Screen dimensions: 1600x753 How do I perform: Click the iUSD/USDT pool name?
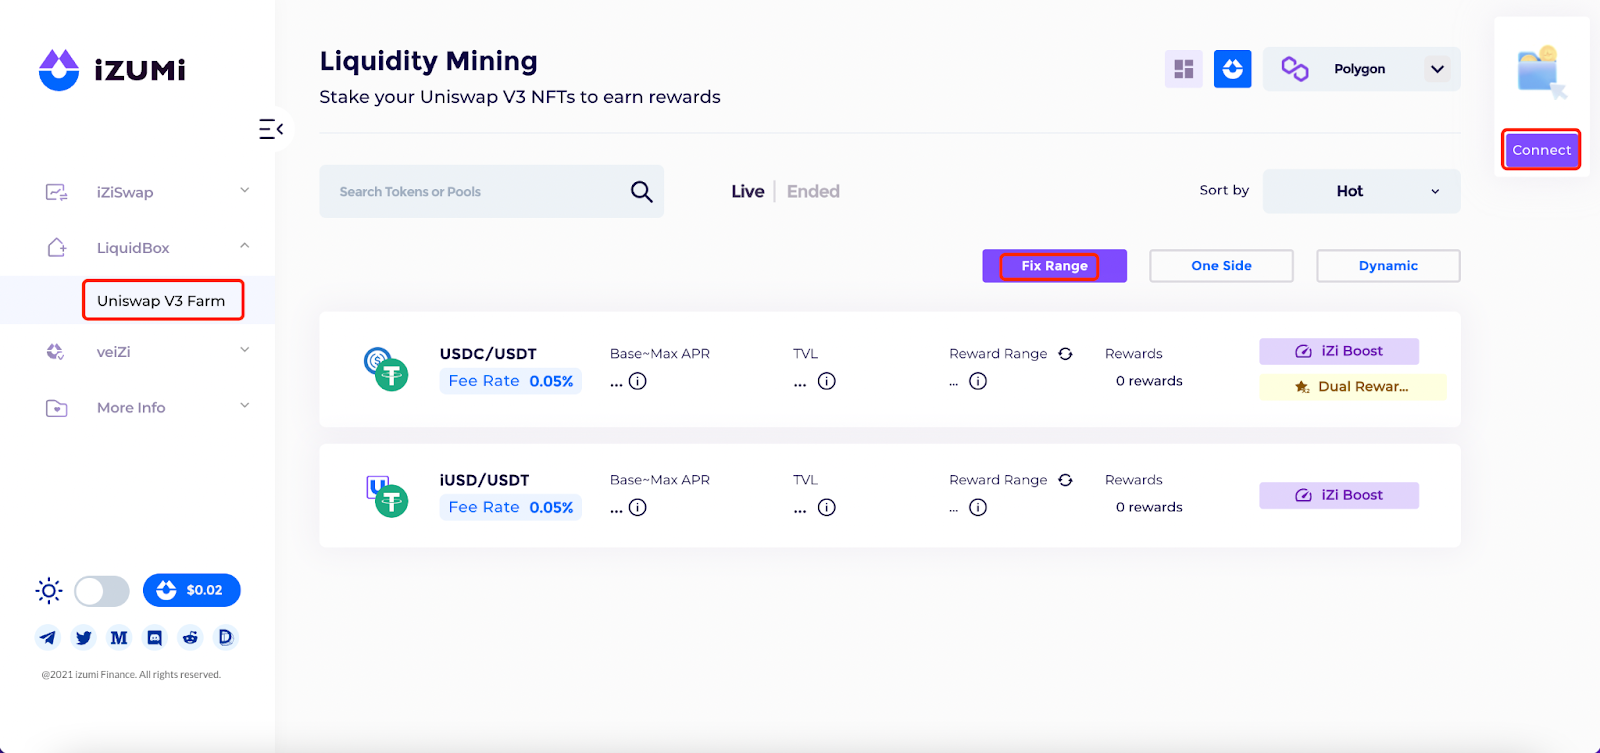484,480
